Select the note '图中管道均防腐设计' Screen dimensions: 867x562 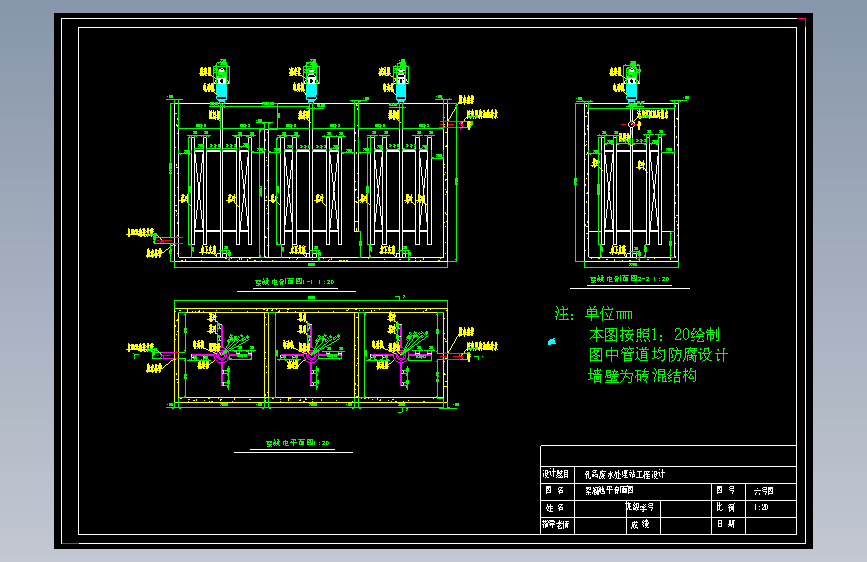click(x=658, y=355)
